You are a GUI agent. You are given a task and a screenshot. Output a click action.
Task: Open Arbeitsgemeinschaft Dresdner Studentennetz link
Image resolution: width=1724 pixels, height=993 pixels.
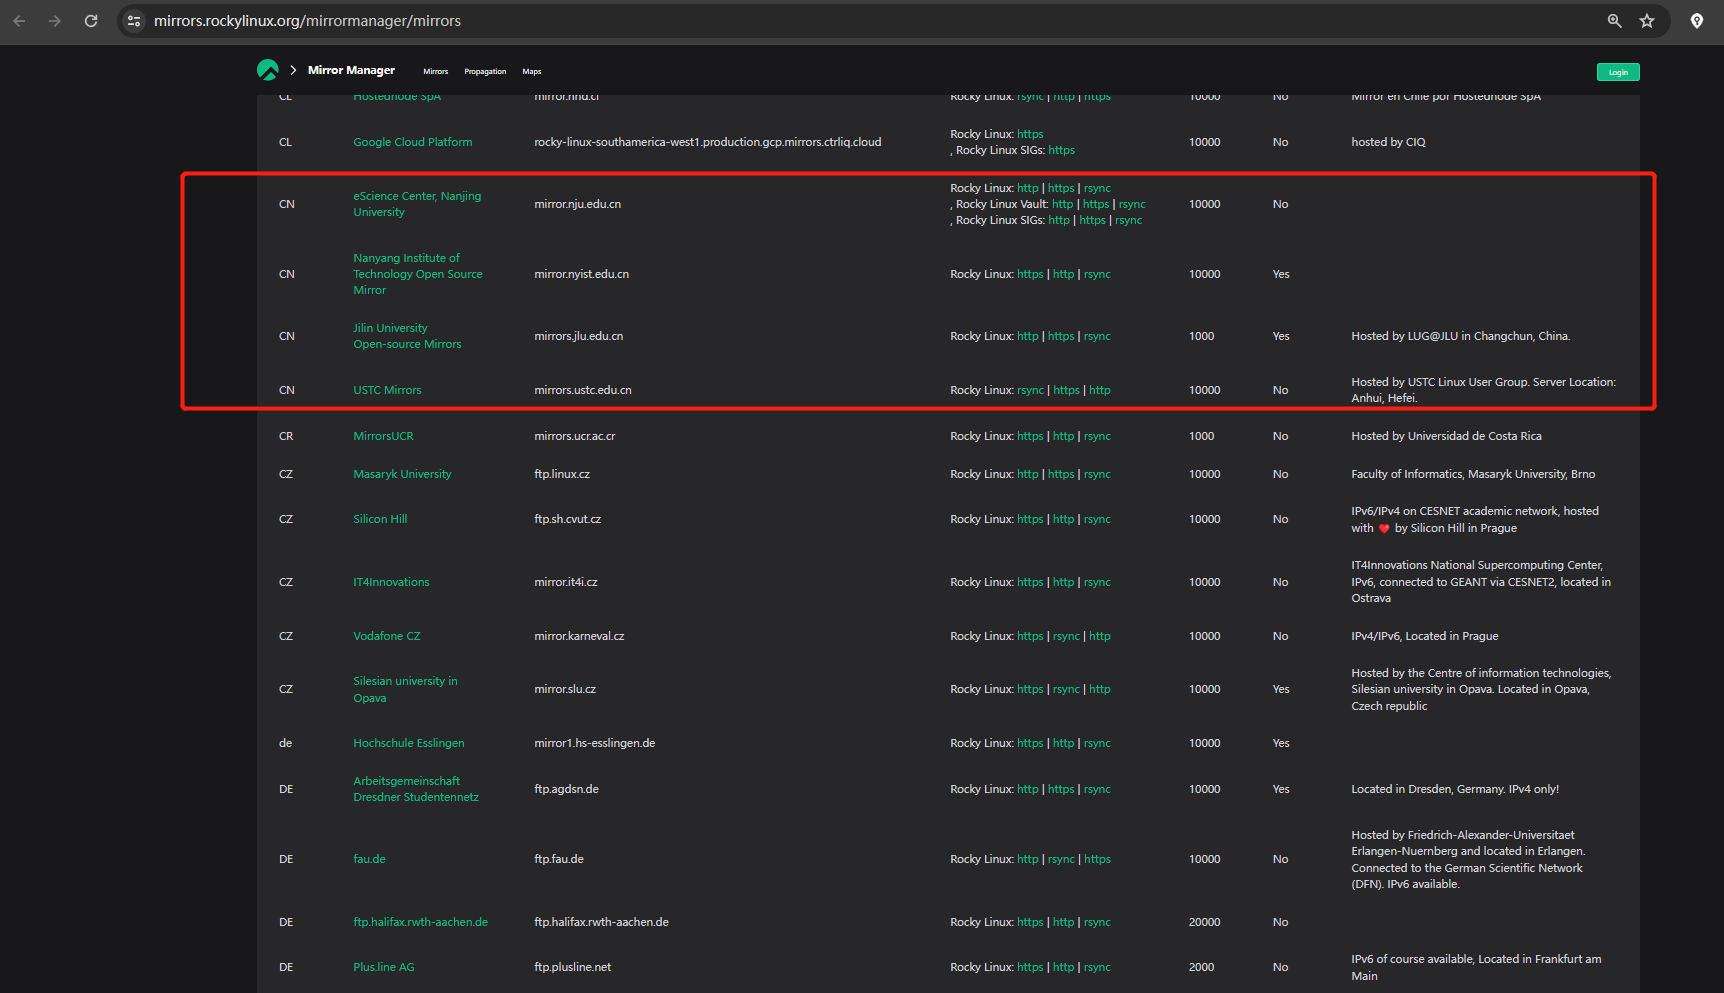(416, 789)
